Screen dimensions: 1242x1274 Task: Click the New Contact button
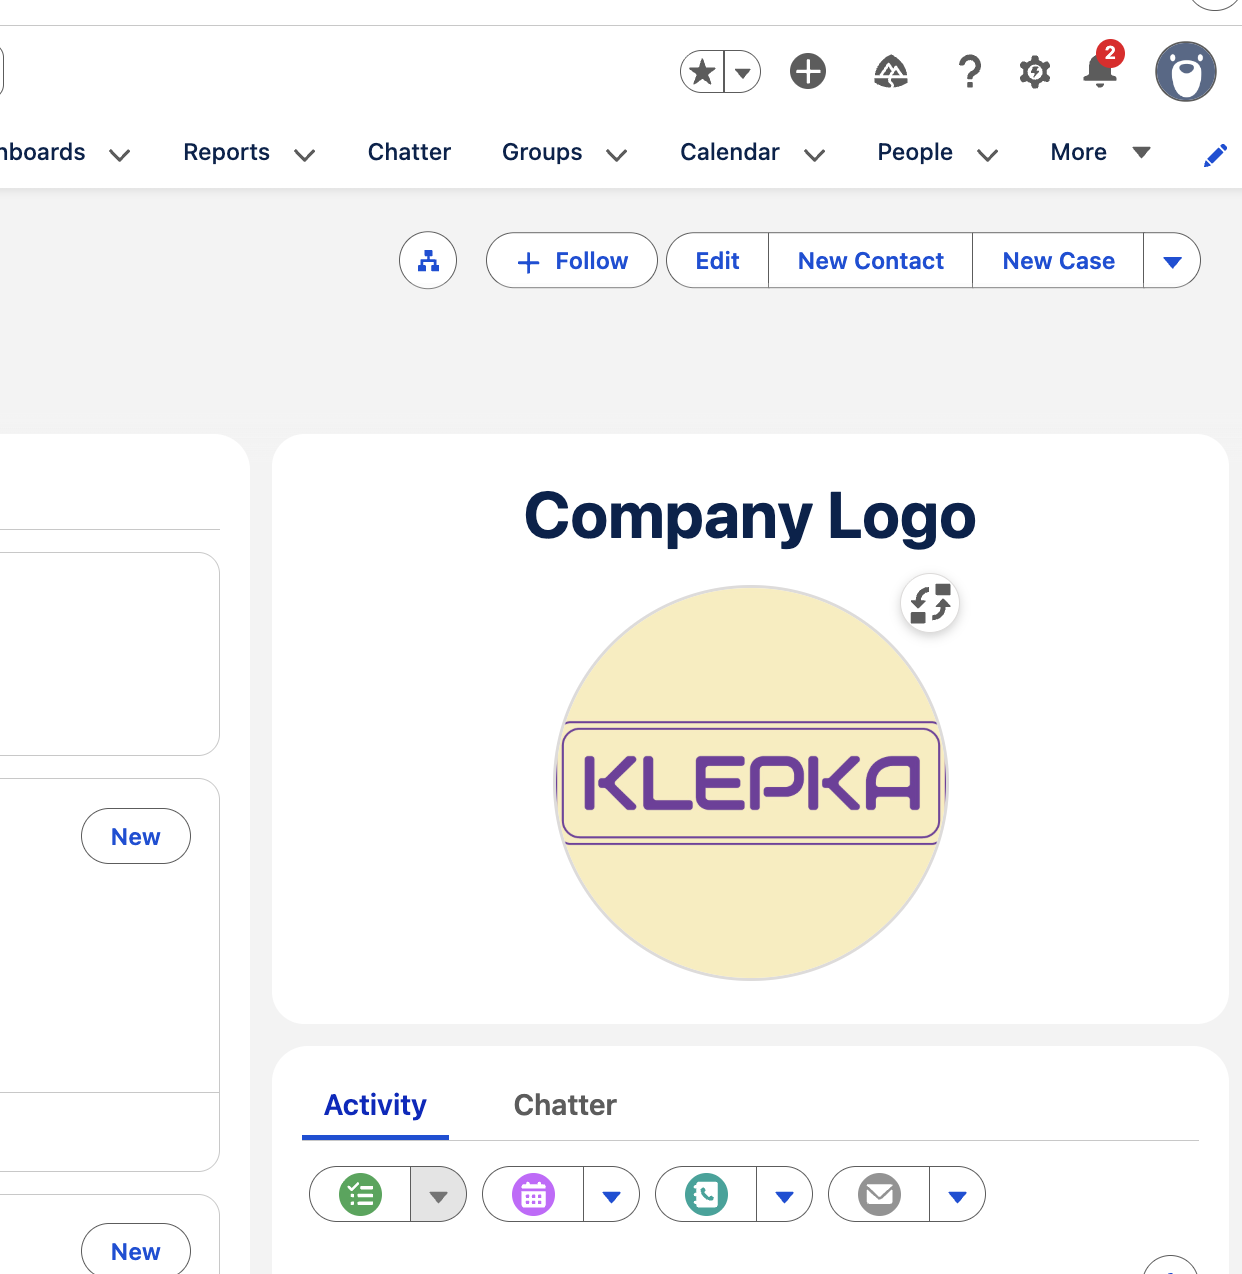tap(870, 261)
